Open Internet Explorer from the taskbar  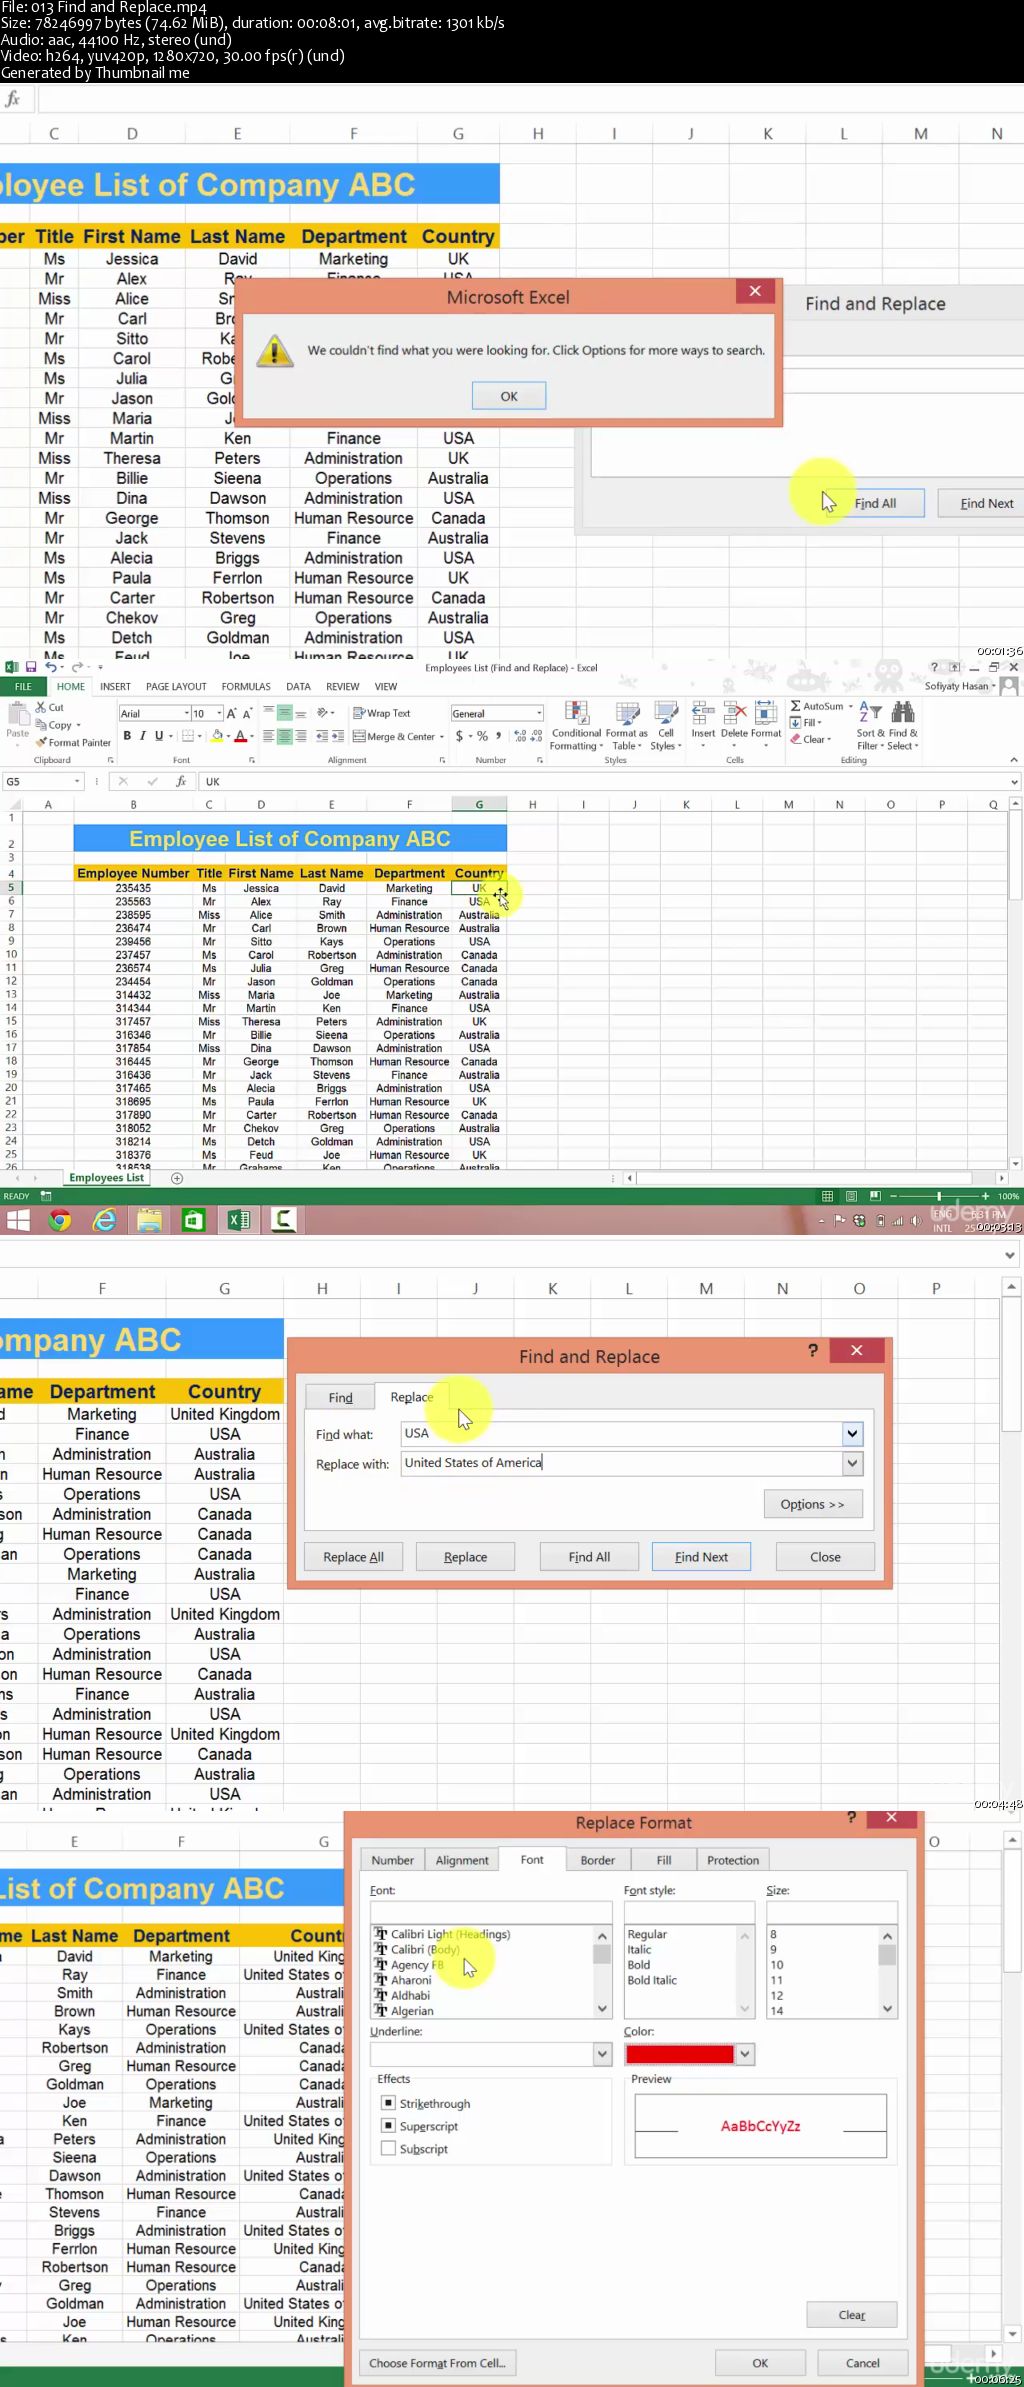coord(104,1219)
